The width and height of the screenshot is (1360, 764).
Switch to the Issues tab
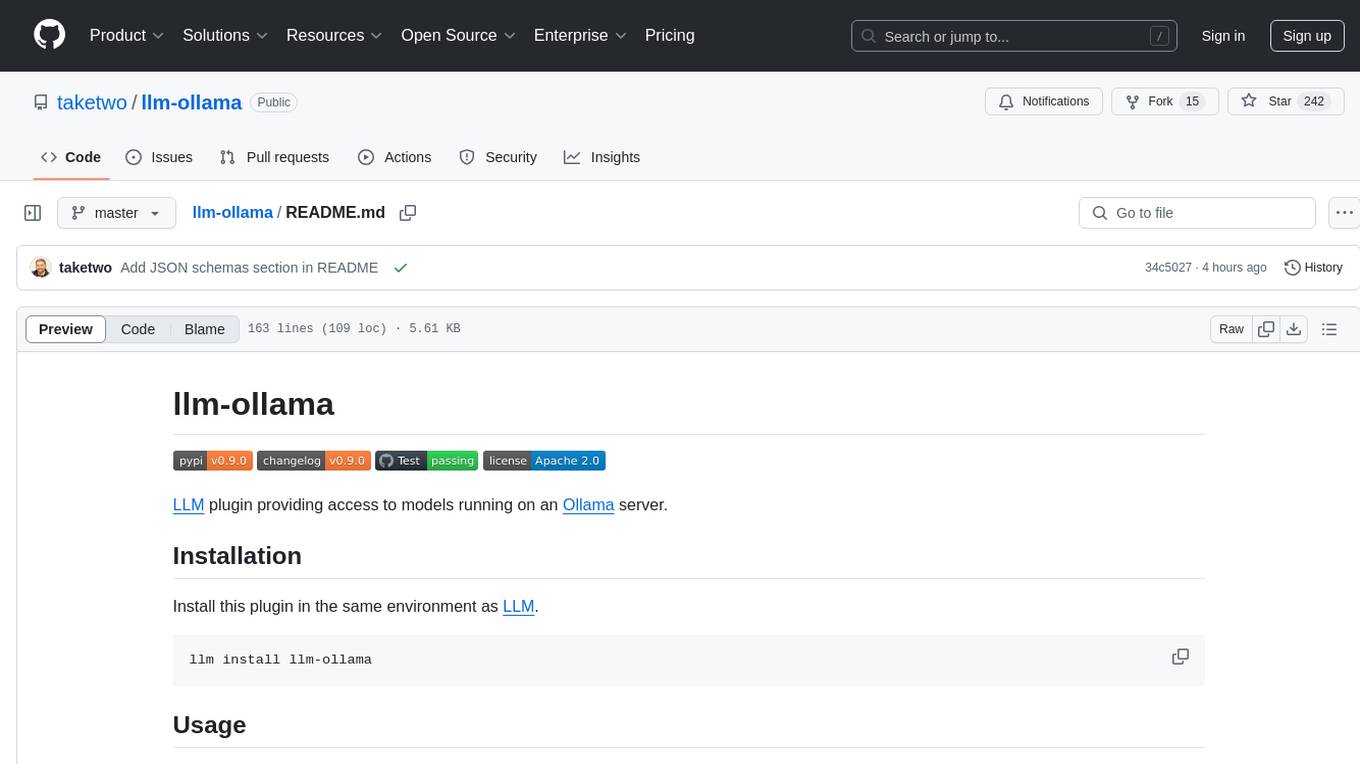pos(159,157)
